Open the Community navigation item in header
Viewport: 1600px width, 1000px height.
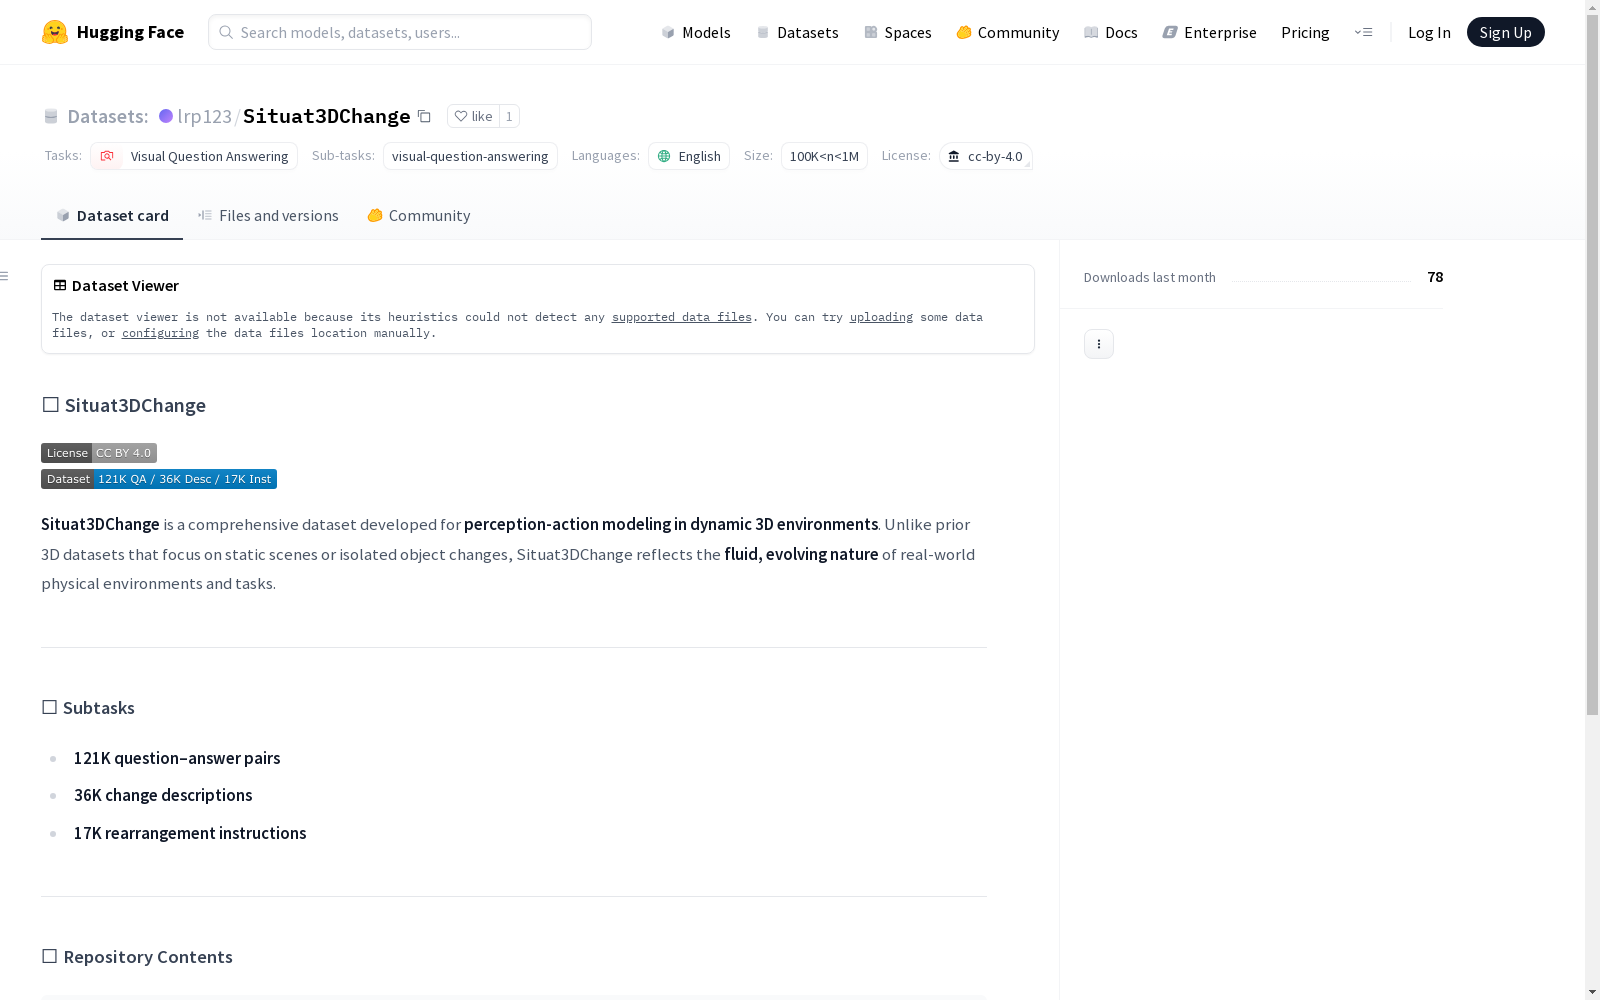[x=1008, y=32]
